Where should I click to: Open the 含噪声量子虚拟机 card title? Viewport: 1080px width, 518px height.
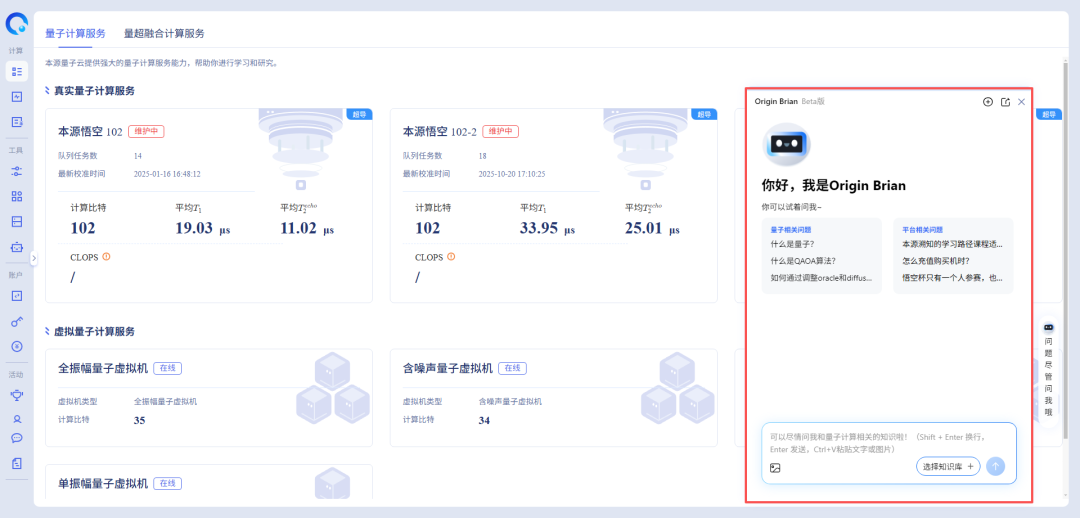(x=448, y=369)
